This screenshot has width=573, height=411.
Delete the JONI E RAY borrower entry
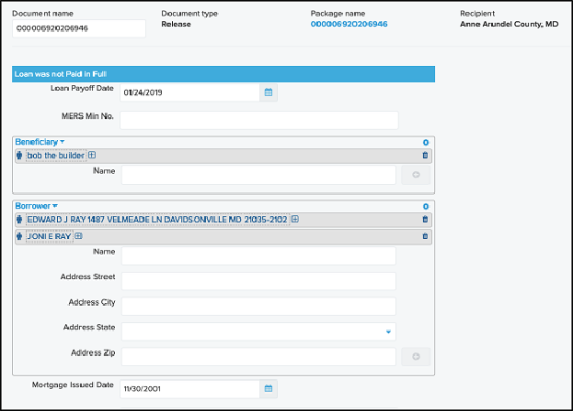pos(425,236)
